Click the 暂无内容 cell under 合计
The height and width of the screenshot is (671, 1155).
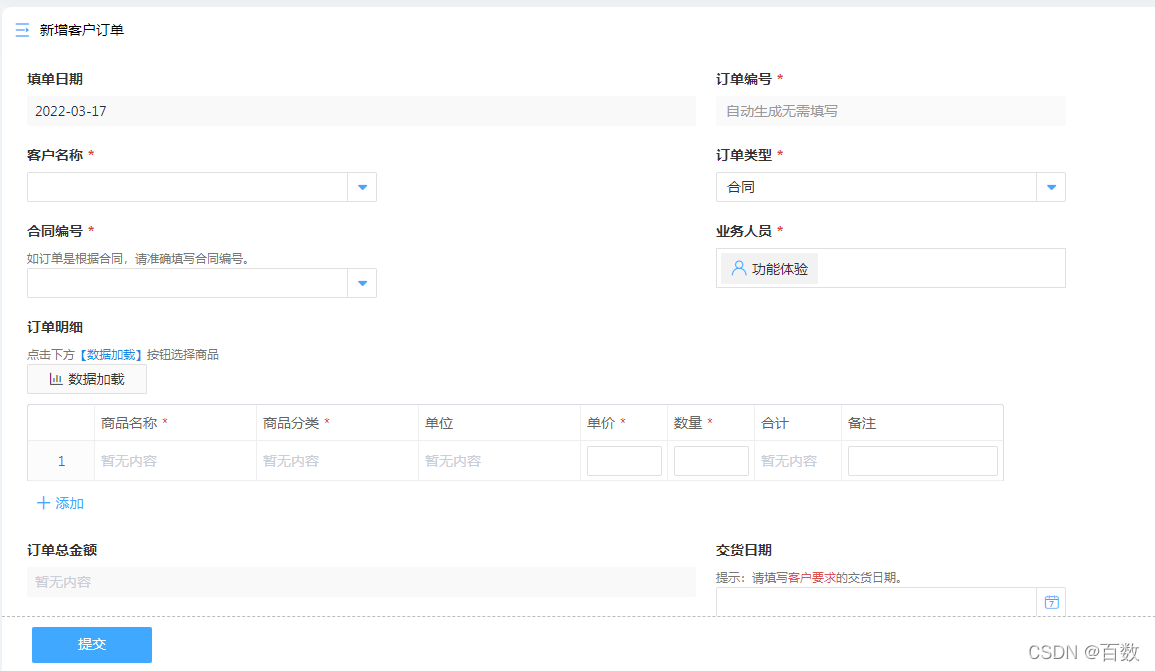[798, 461]
